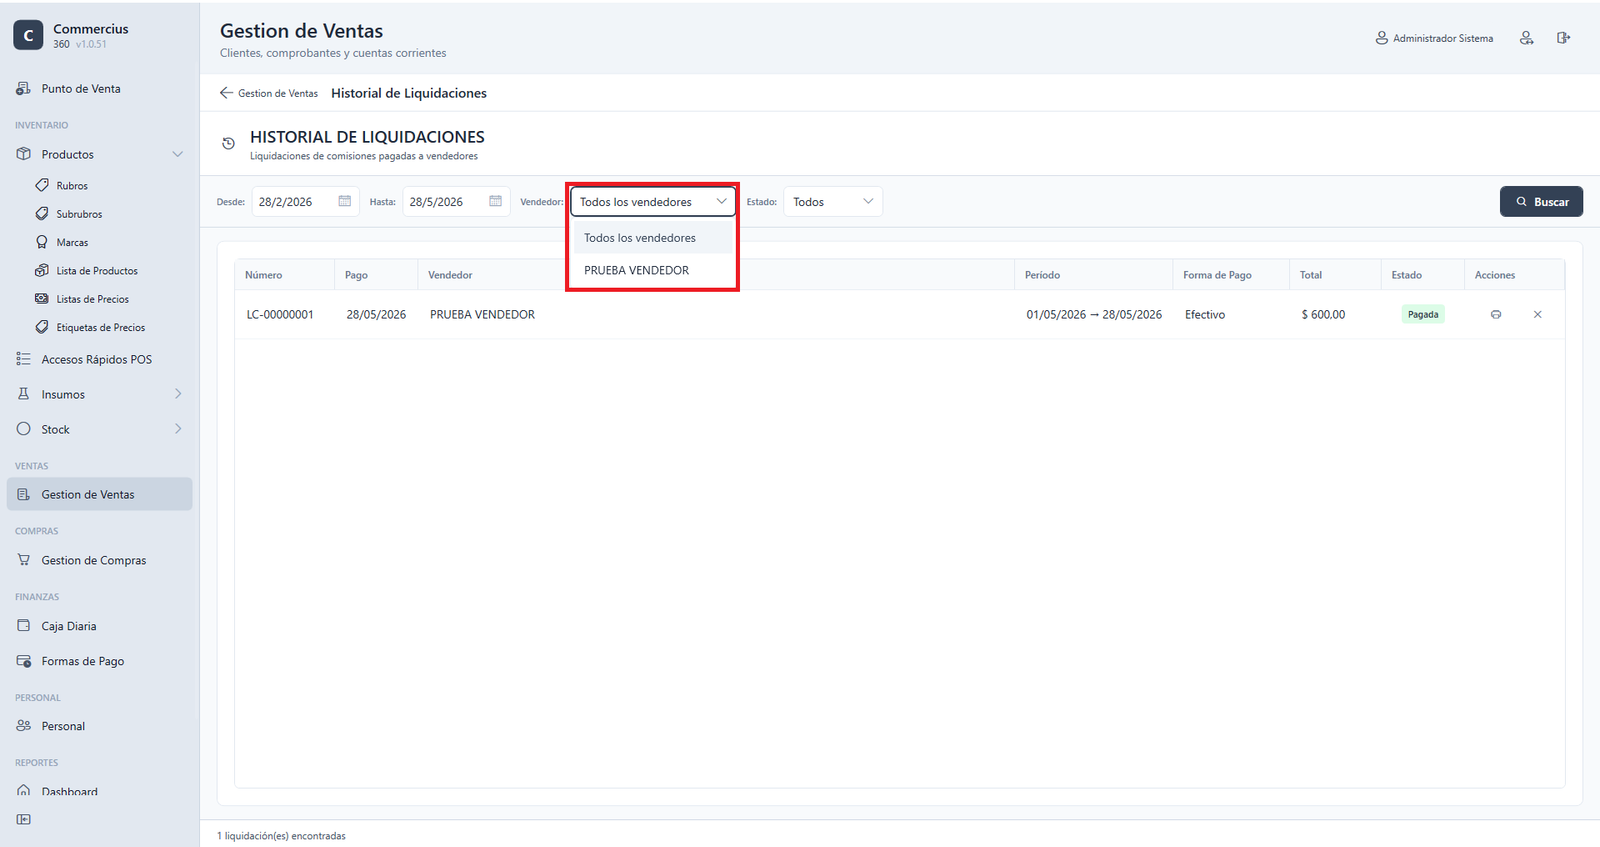Print liquidation LC-00000001 with printer icon
Viewport: 1600px width, 847px height.
pos(1496,314)
